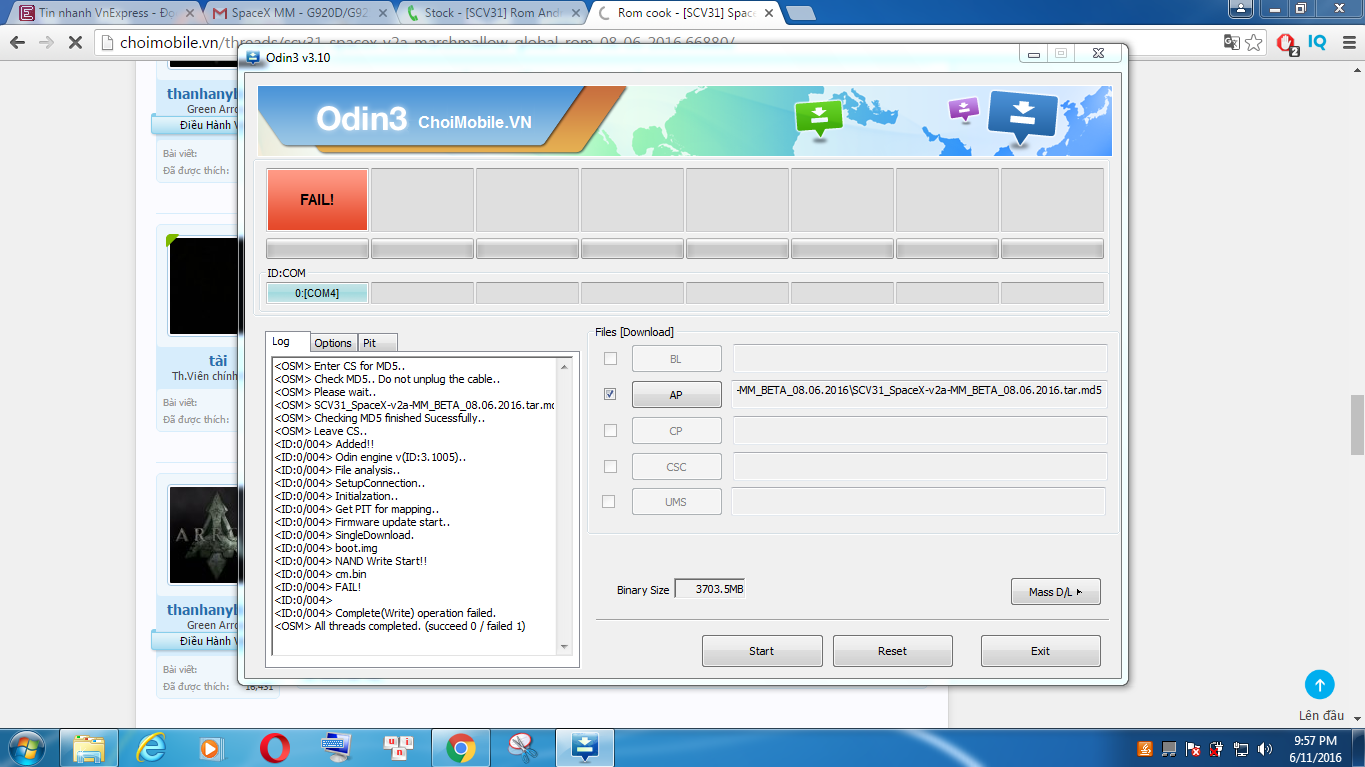Switch to the Options tab
Image resolution: width=1365 pixels, height=767 pixels.
(x=333, y=343)
